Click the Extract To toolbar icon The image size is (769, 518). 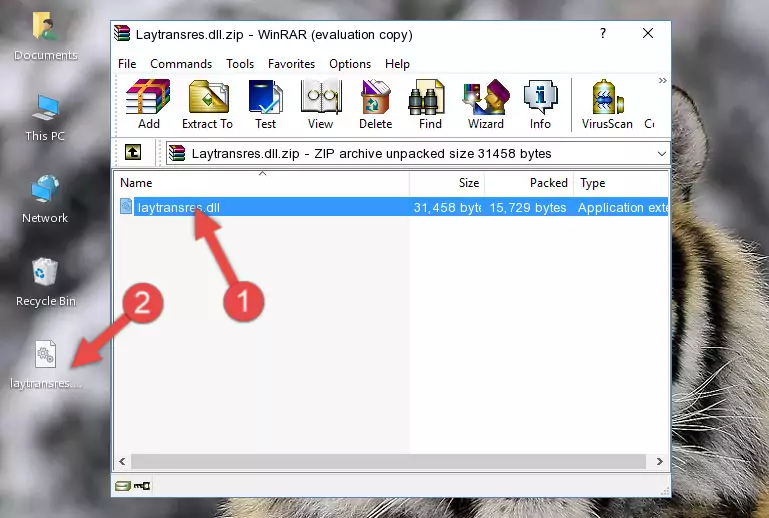(x=207, y=104)
